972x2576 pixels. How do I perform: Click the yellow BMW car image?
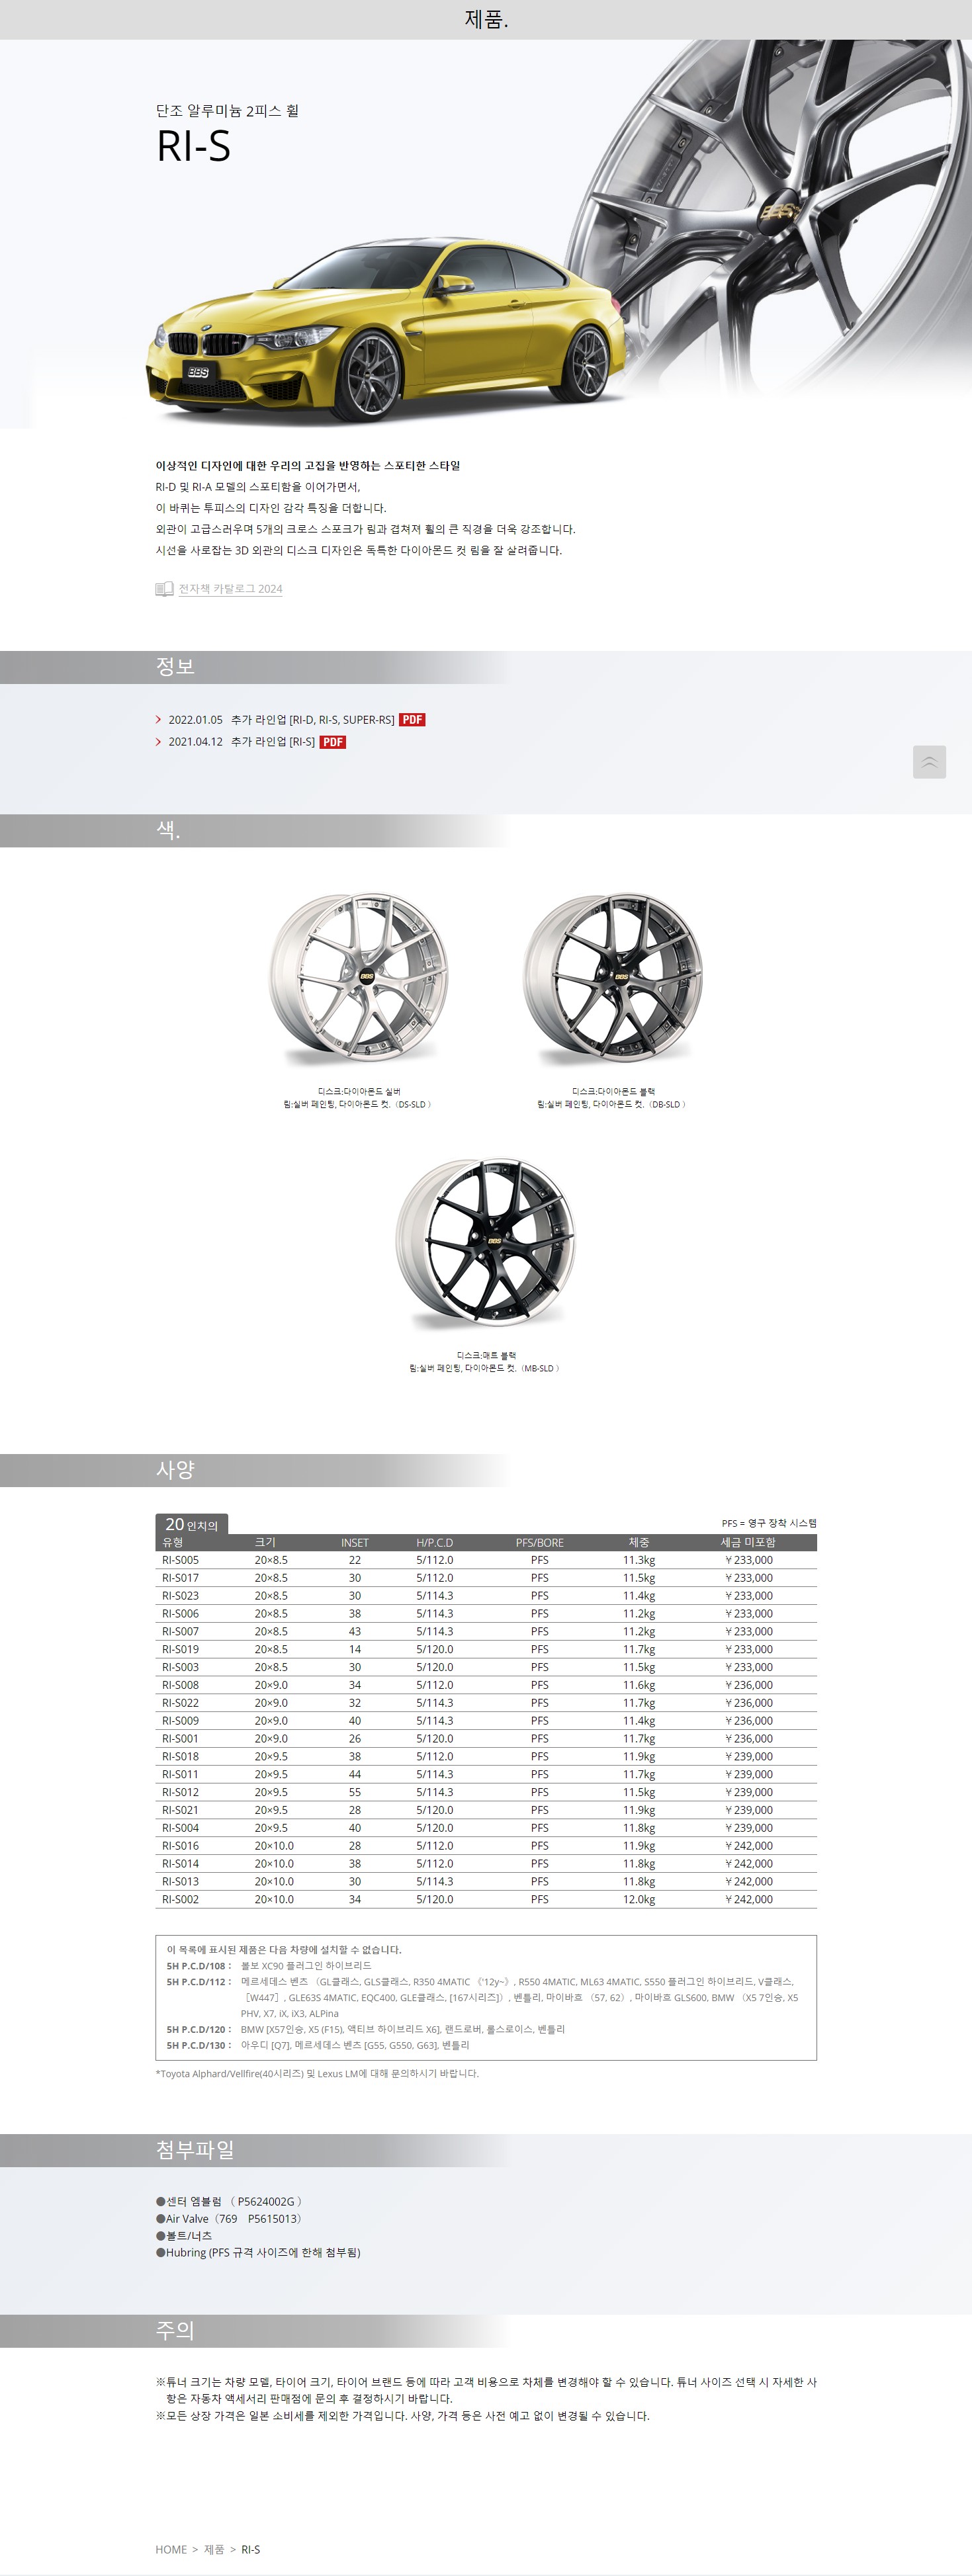pos(388,330)
